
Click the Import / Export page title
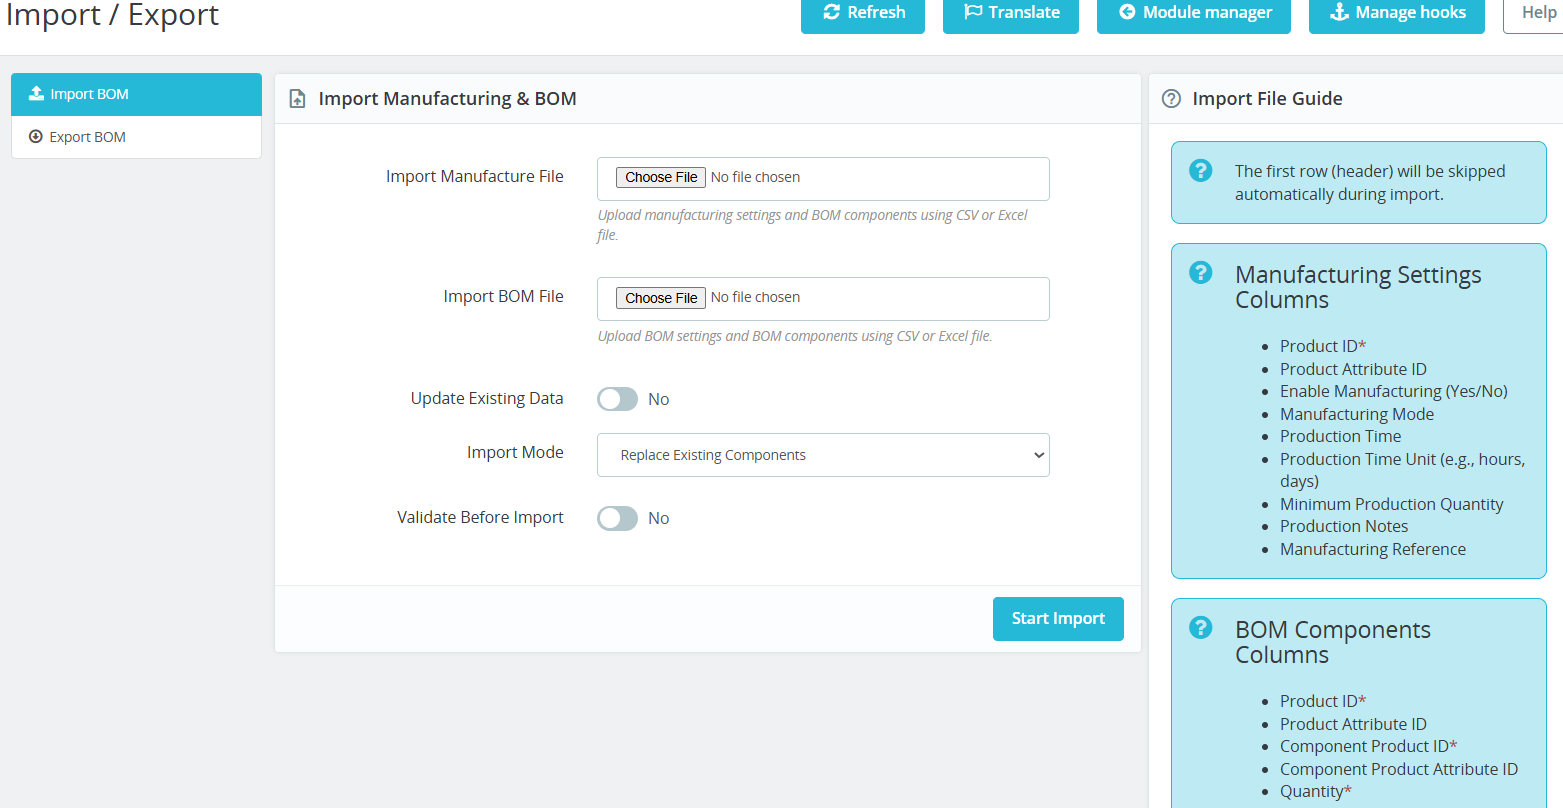[x=112, y=15]
